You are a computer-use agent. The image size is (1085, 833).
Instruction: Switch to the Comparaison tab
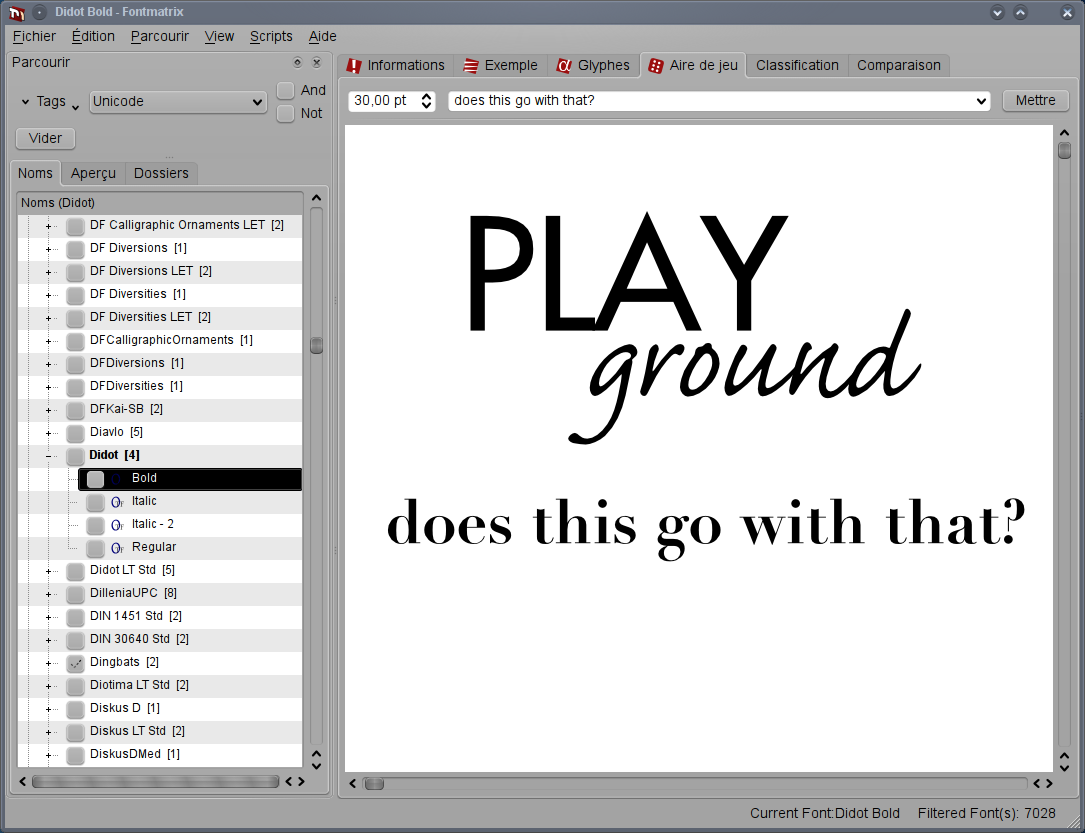point(898,66)
